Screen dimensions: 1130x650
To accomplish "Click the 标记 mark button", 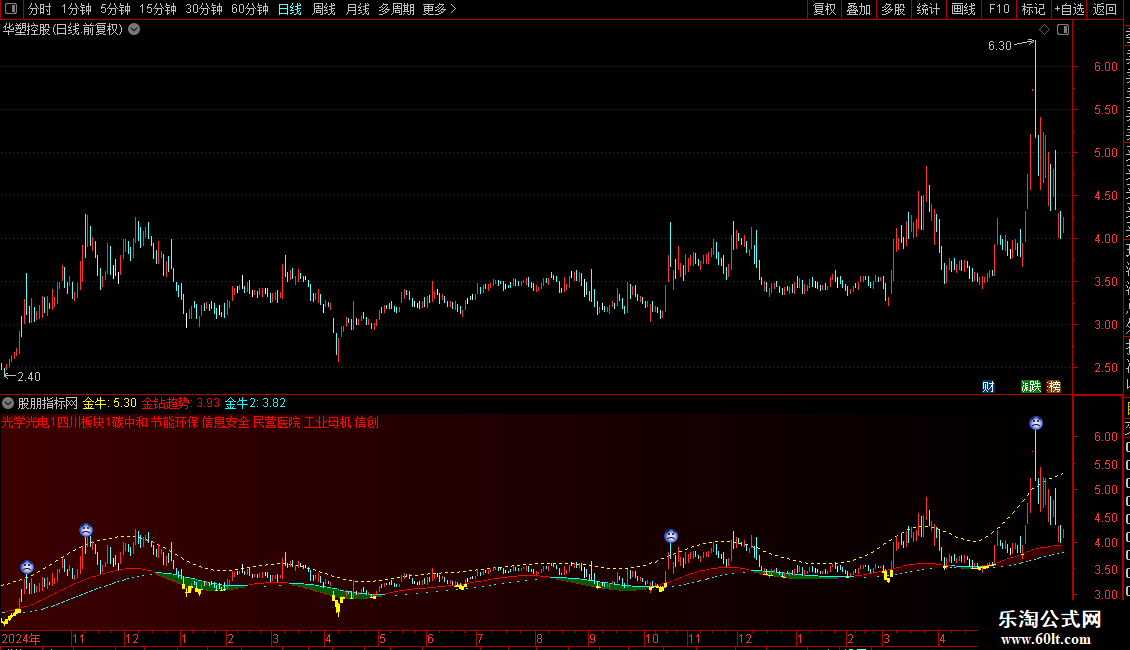I will (1033, 9).
